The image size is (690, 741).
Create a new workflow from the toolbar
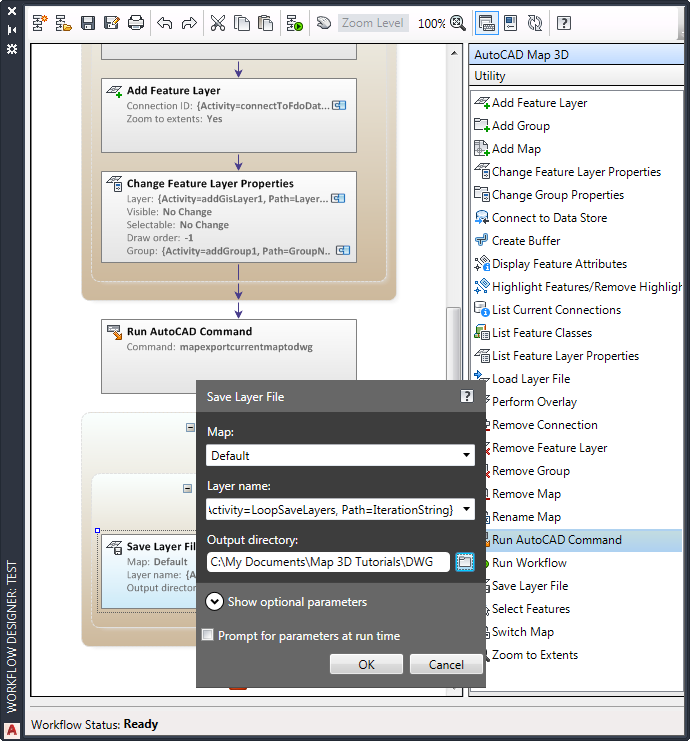[40, 23]
